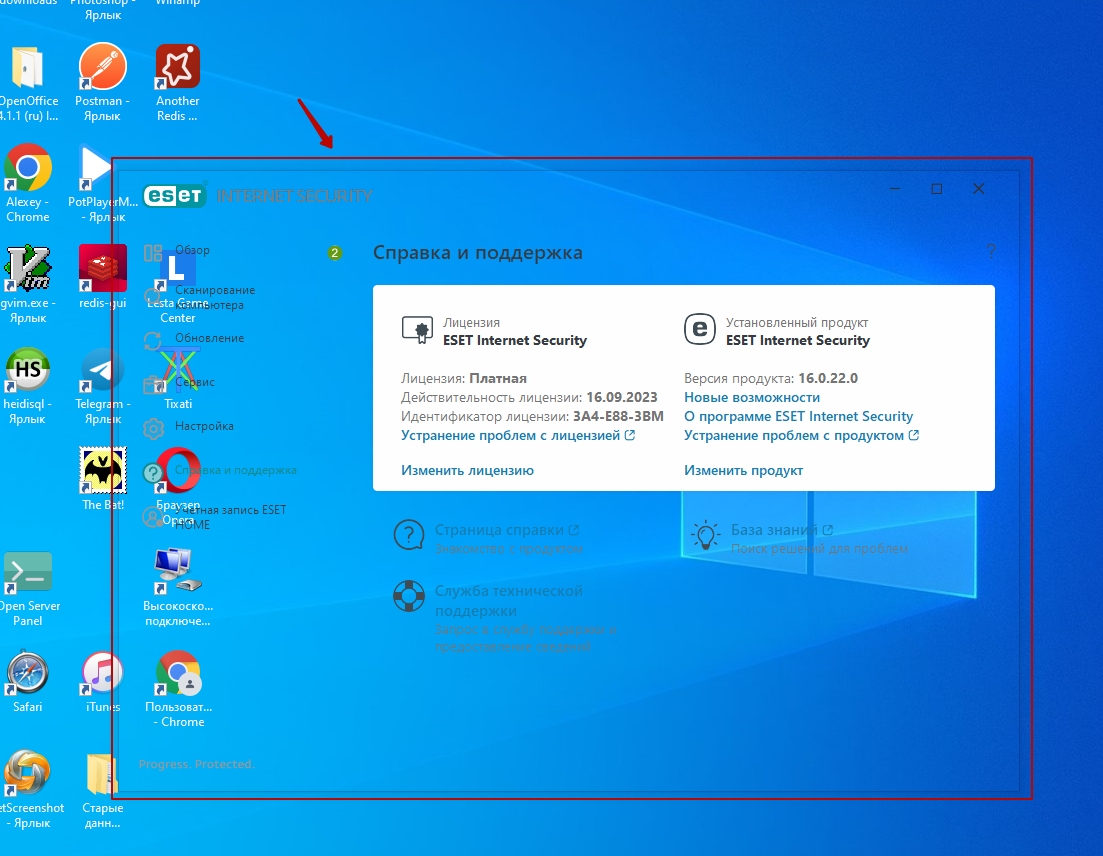Click the green notification badge showing 2
The image size is (1103, 856).
click(335, 253)
